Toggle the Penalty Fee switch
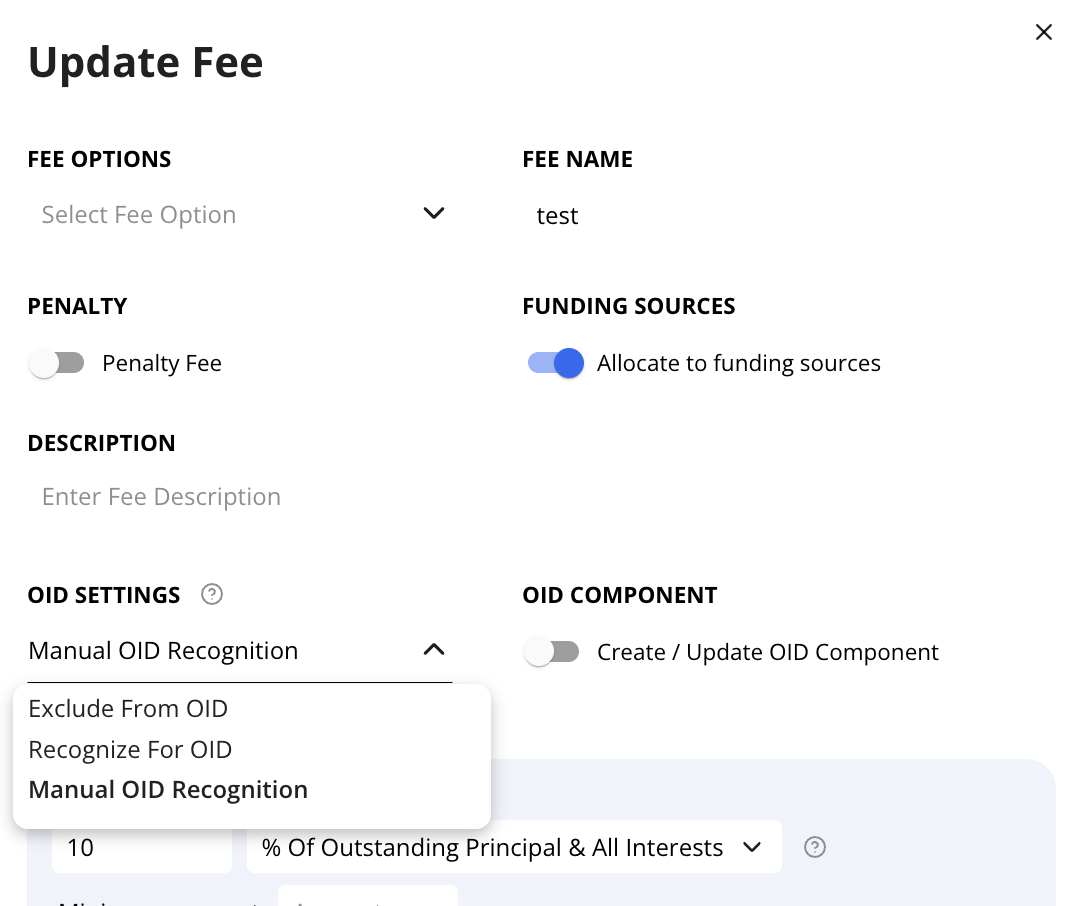Screen dimensions: 1070x906 click(57, 363)
